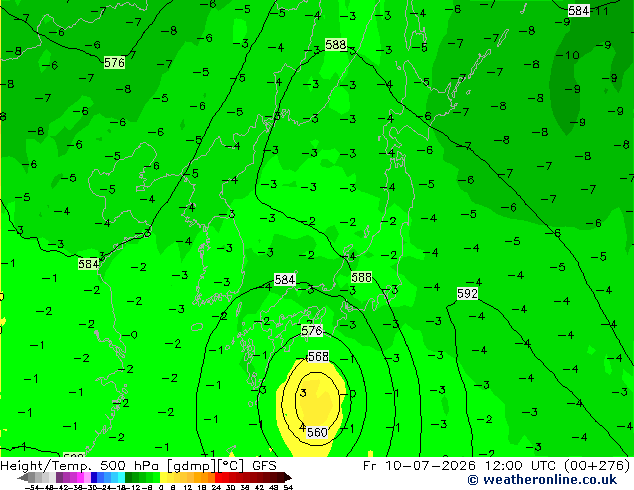Click the forecast date 'Fr 10-07-2026 12:00 UTC'
Screen dimensions: 634x490
tap(460, 465)
